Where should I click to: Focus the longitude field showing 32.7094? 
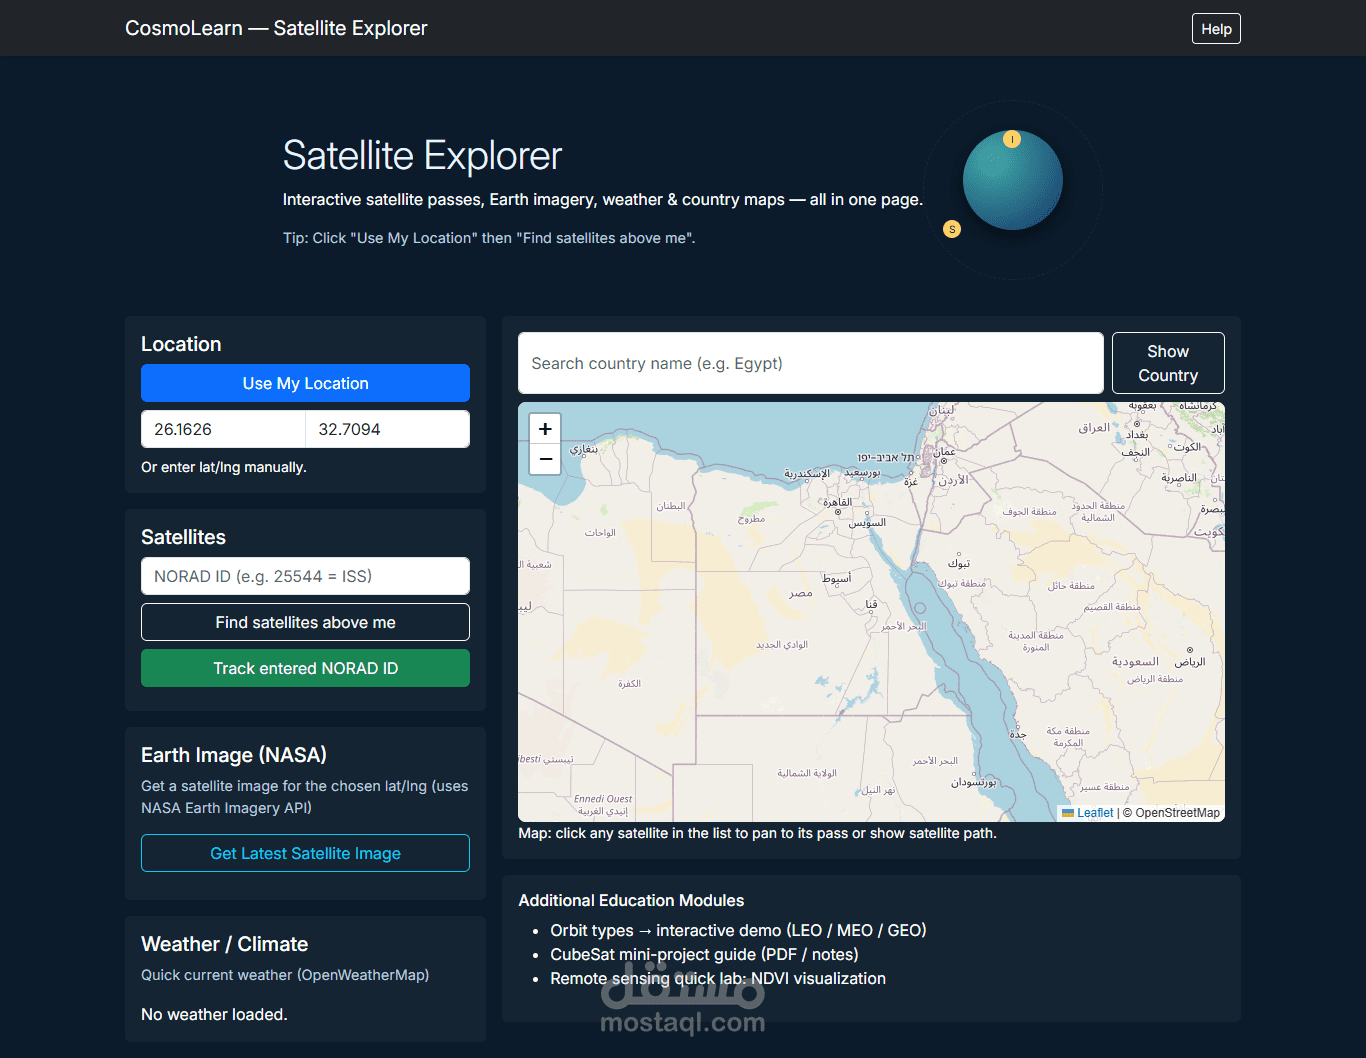[388, 429]
